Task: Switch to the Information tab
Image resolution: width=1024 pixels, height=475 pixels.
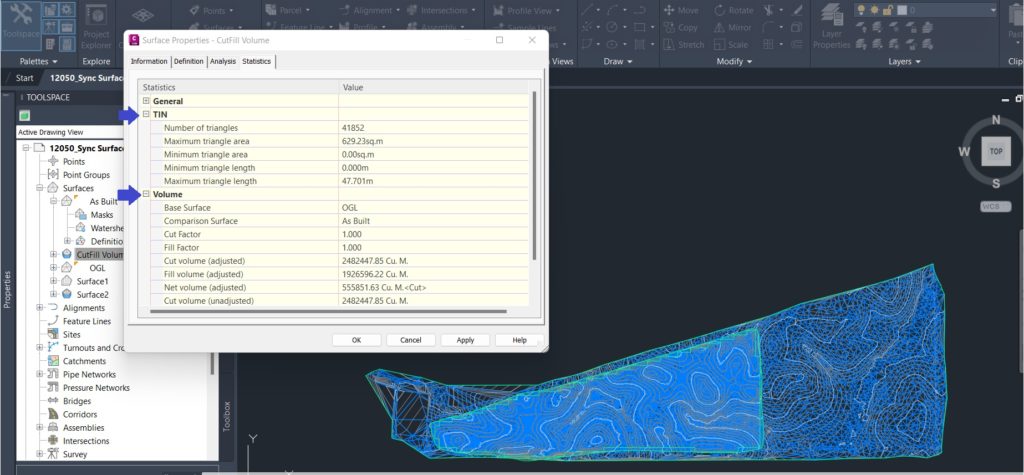Action: coord(149,61)
